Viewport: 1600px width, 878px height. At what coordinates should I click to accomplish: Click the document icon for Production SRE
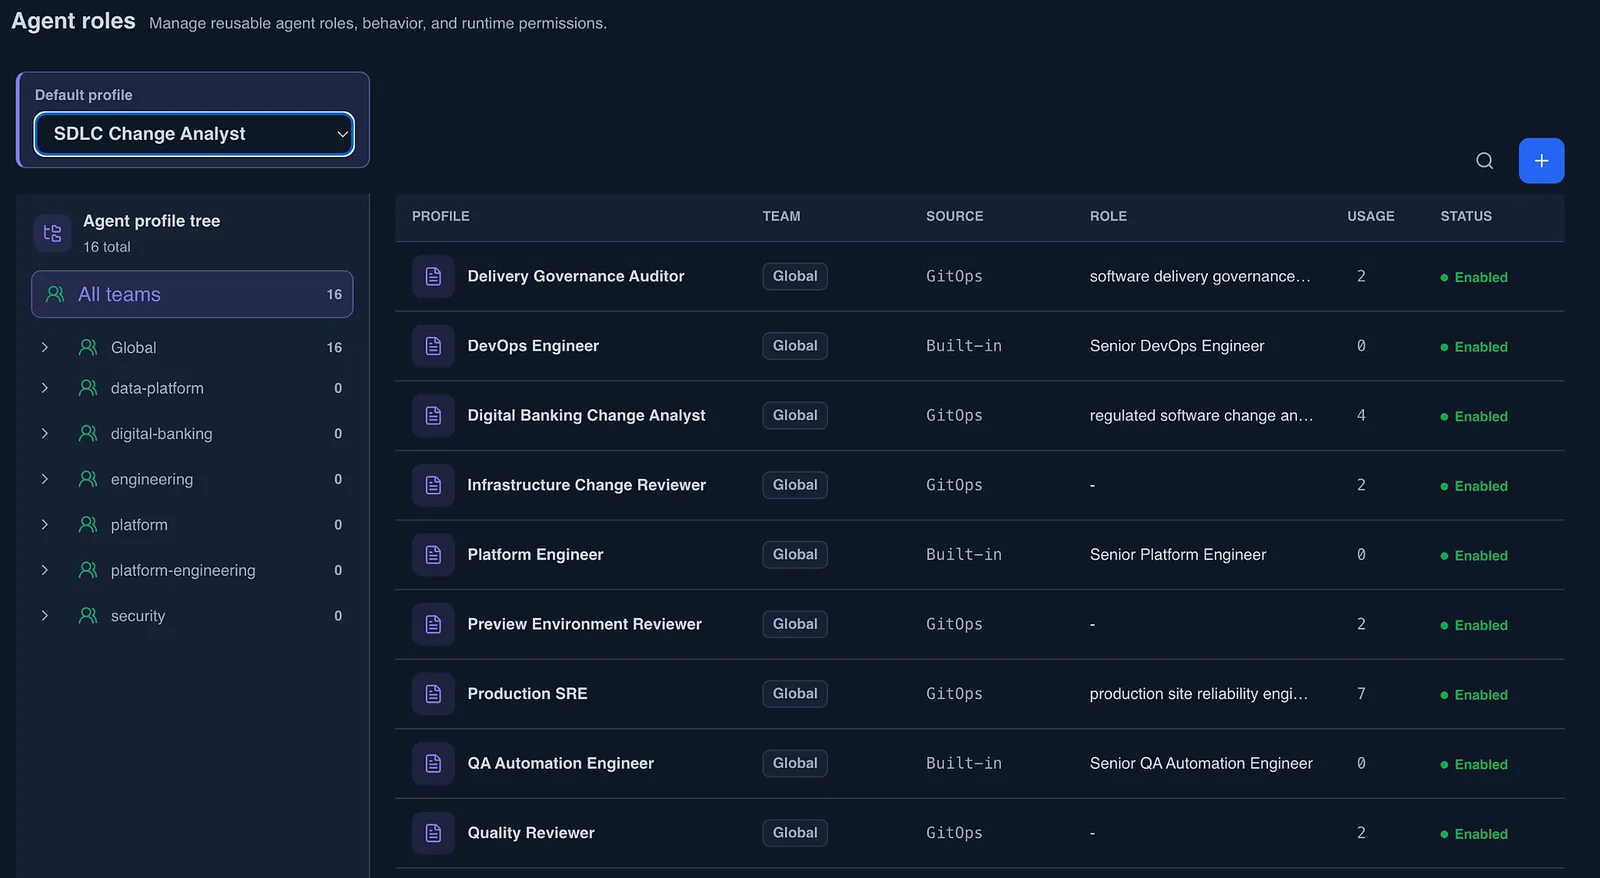coord(433,693)
